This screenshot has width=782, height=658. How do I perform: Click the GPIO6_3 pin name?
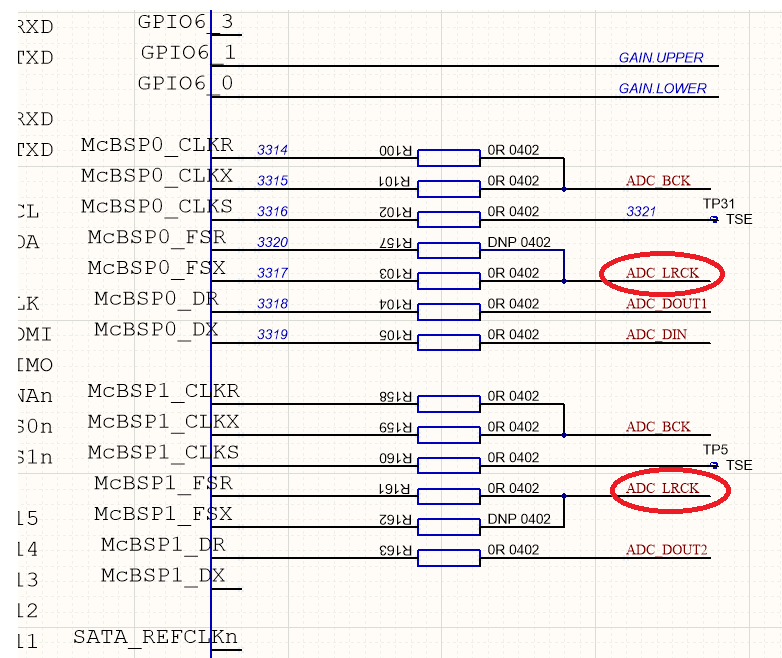point(186,22)
